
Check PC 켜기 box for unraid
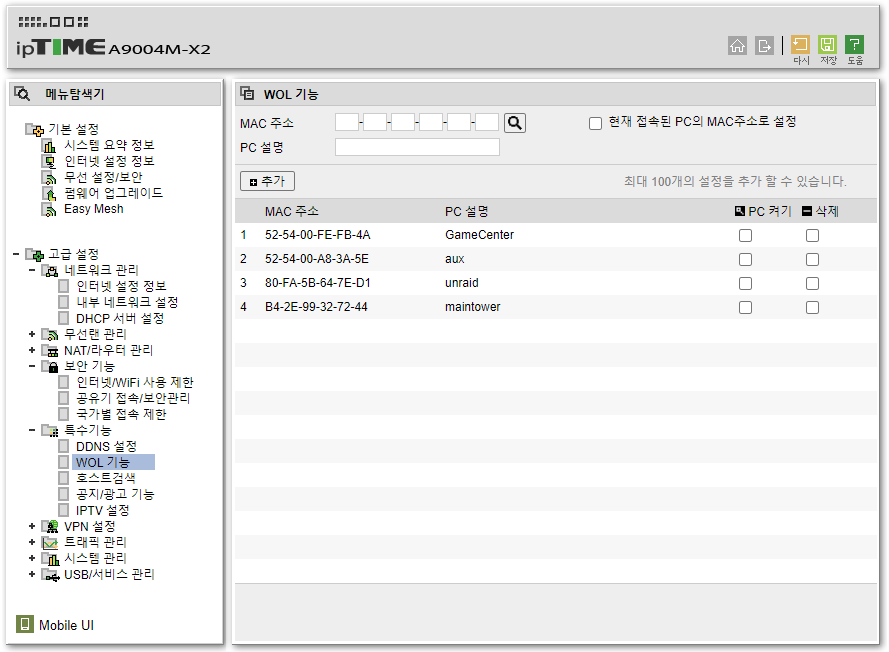click(x=746, y=283)
